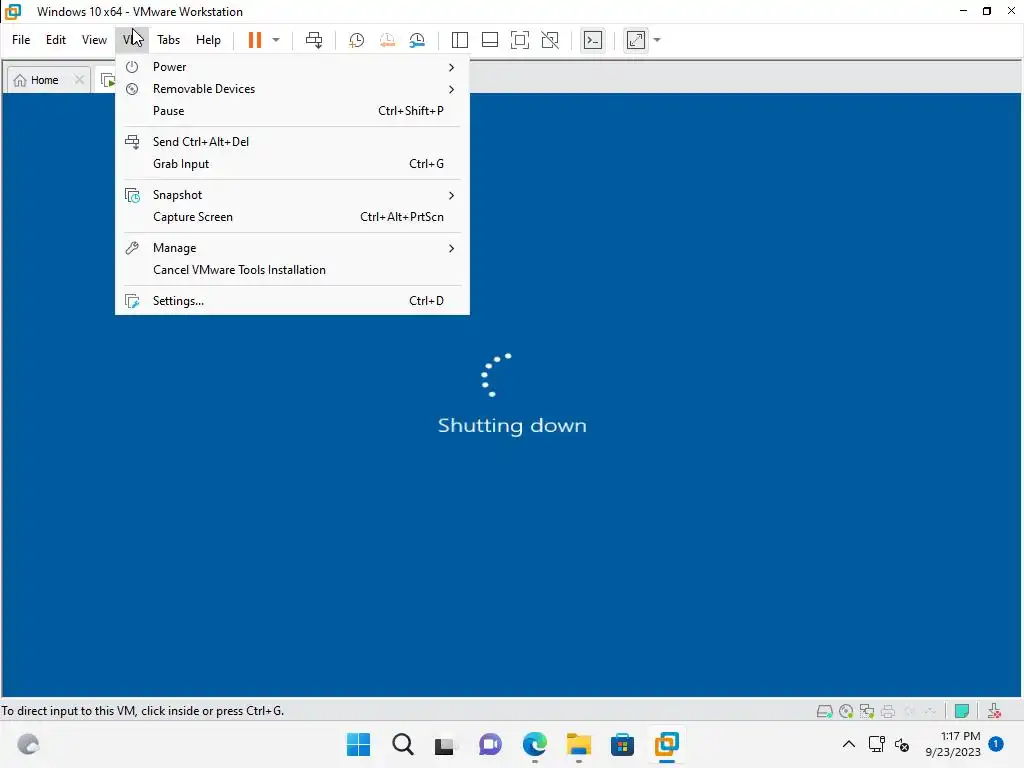Viewport: 1024px width, 768px height.
Task: Click VMware Workstation taskbar icon
Action: point(667,744)
